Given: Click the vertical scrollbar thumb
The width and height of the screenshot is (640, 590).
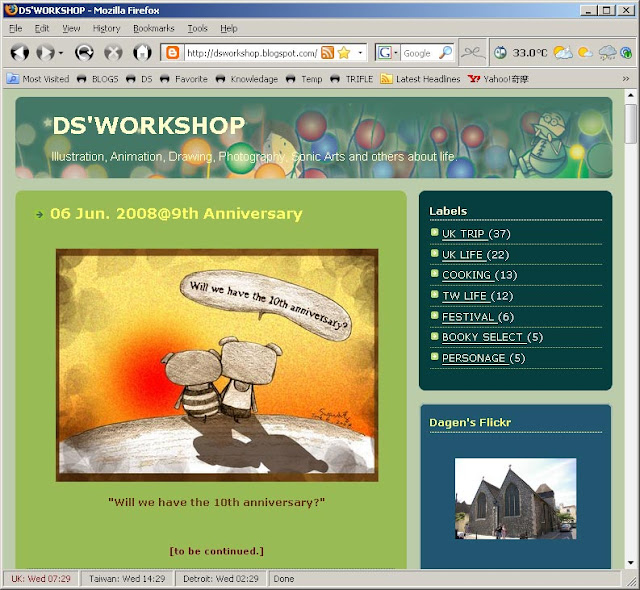Looking at the screenshot, I should click(x=631, y=123).
